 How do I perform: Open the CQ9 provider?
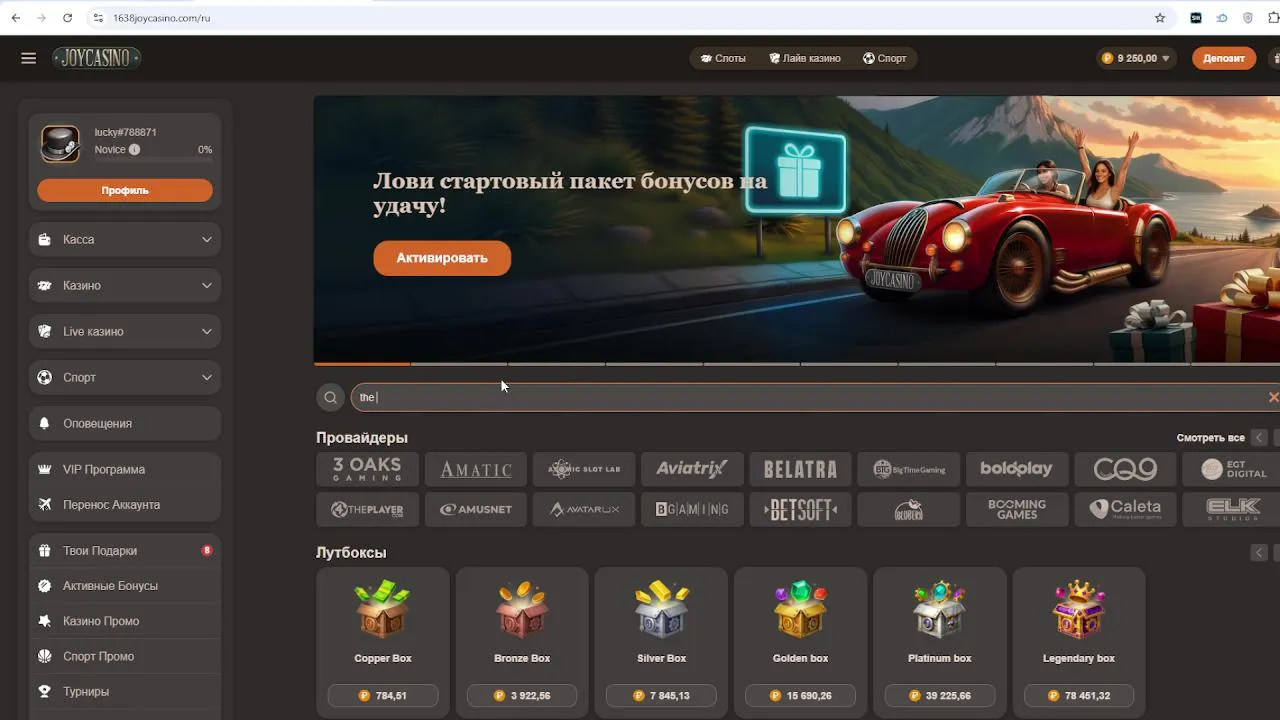point(1125,469)
